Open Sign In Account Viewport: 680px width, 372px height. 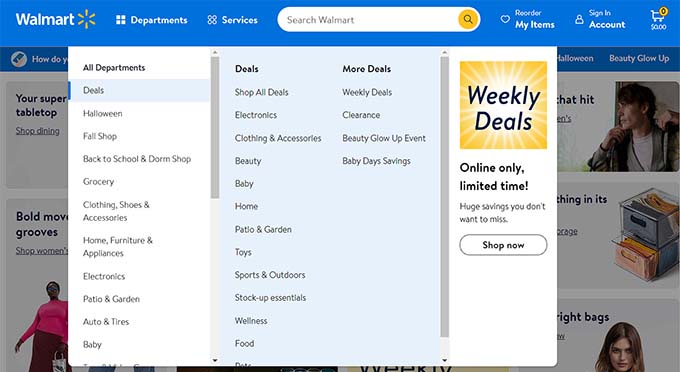[x=600, y=19]
